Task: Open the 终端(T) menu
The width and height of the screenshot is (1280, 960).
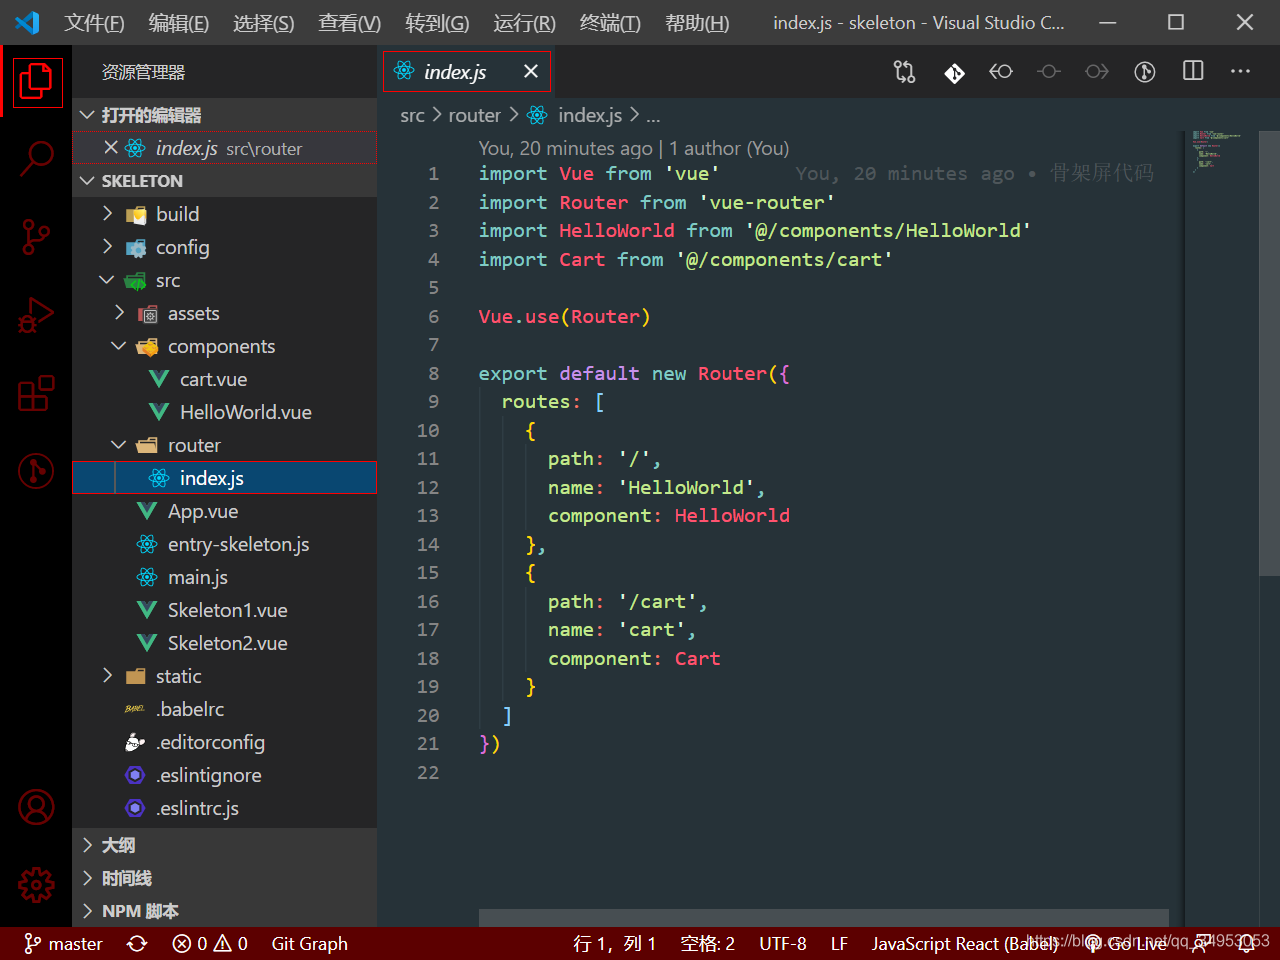Action: [610, 23]
